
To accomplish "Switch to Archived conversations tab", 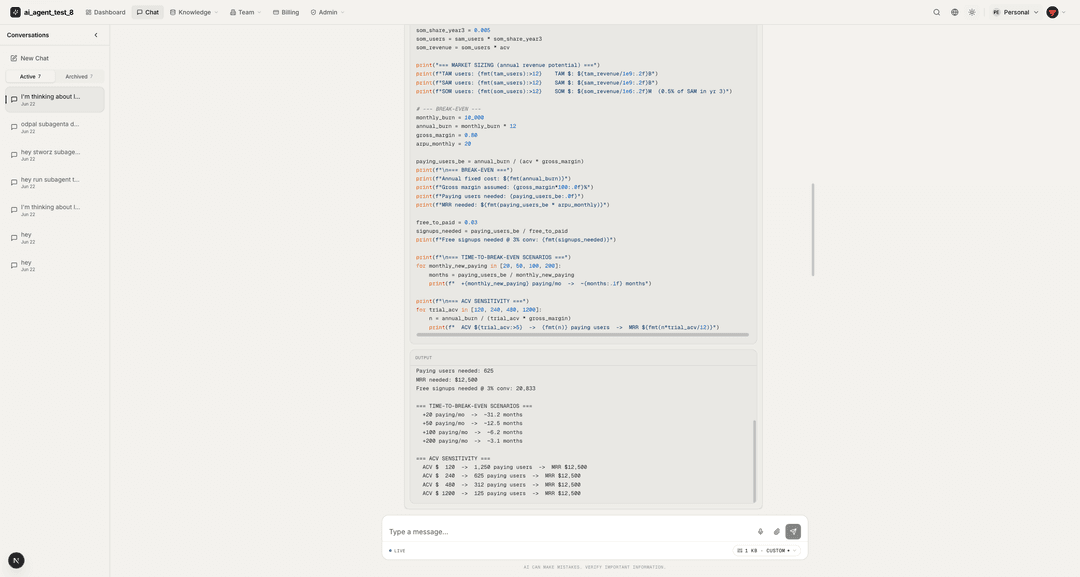I will [79, 76].
